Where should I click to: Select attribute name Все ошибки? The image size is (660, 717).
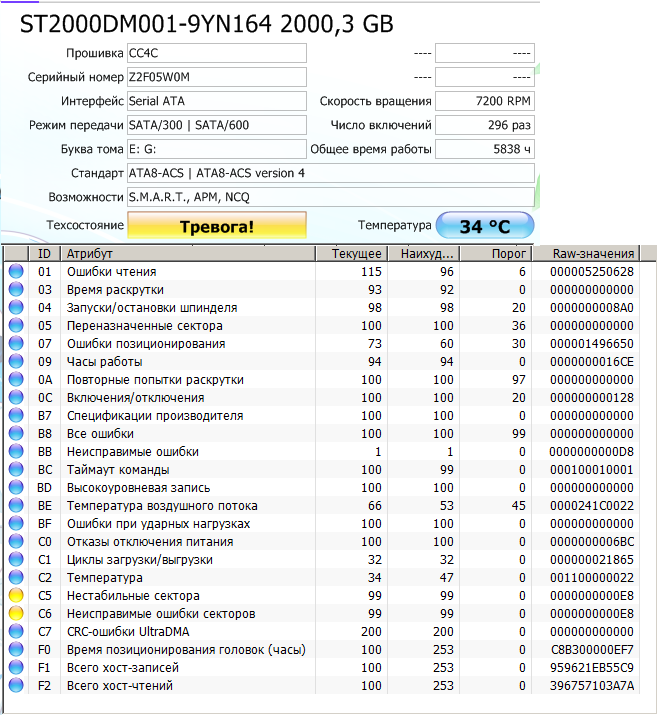click(100, 434)
